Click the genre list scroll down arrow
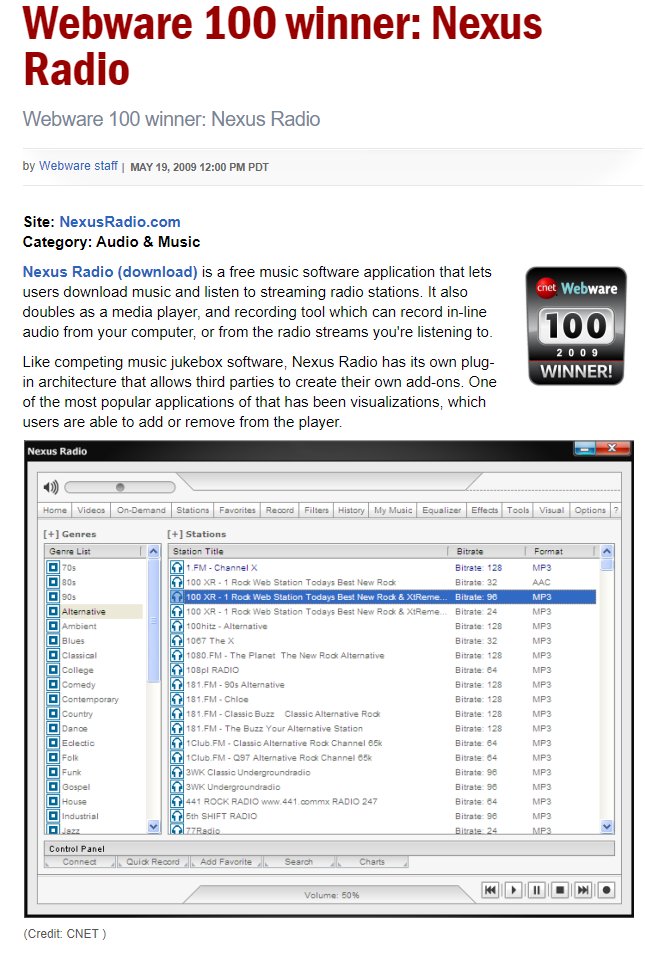The image size is (645, 953). point(154,826)
